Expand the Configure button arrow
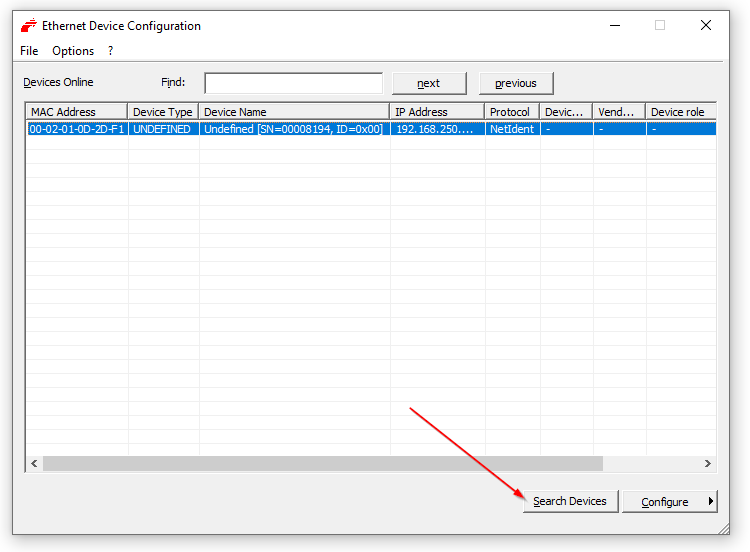 point(711,501)
